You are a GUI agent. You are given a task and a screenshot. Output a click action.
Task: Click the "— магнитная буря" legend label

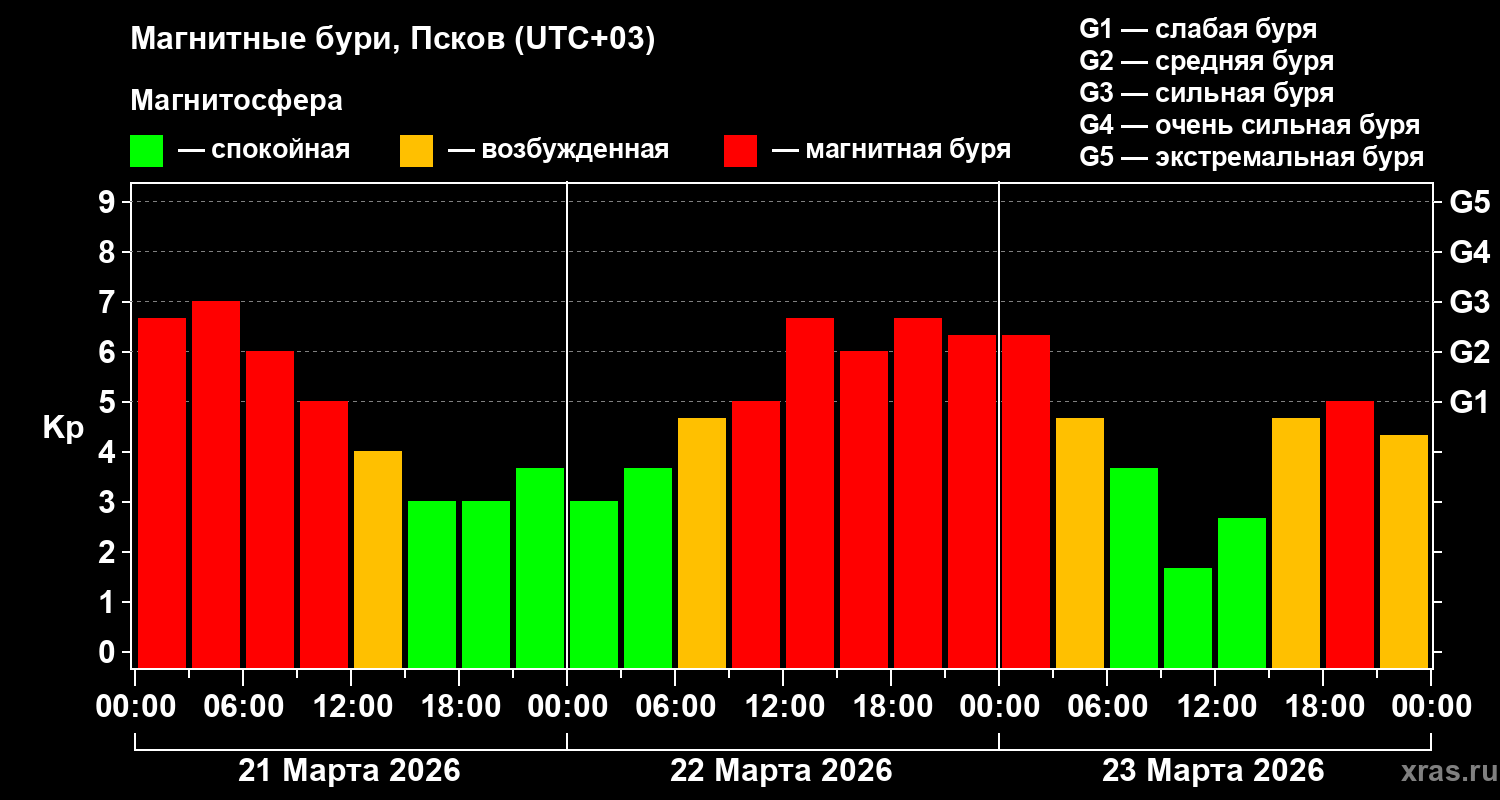pos(891,150)
